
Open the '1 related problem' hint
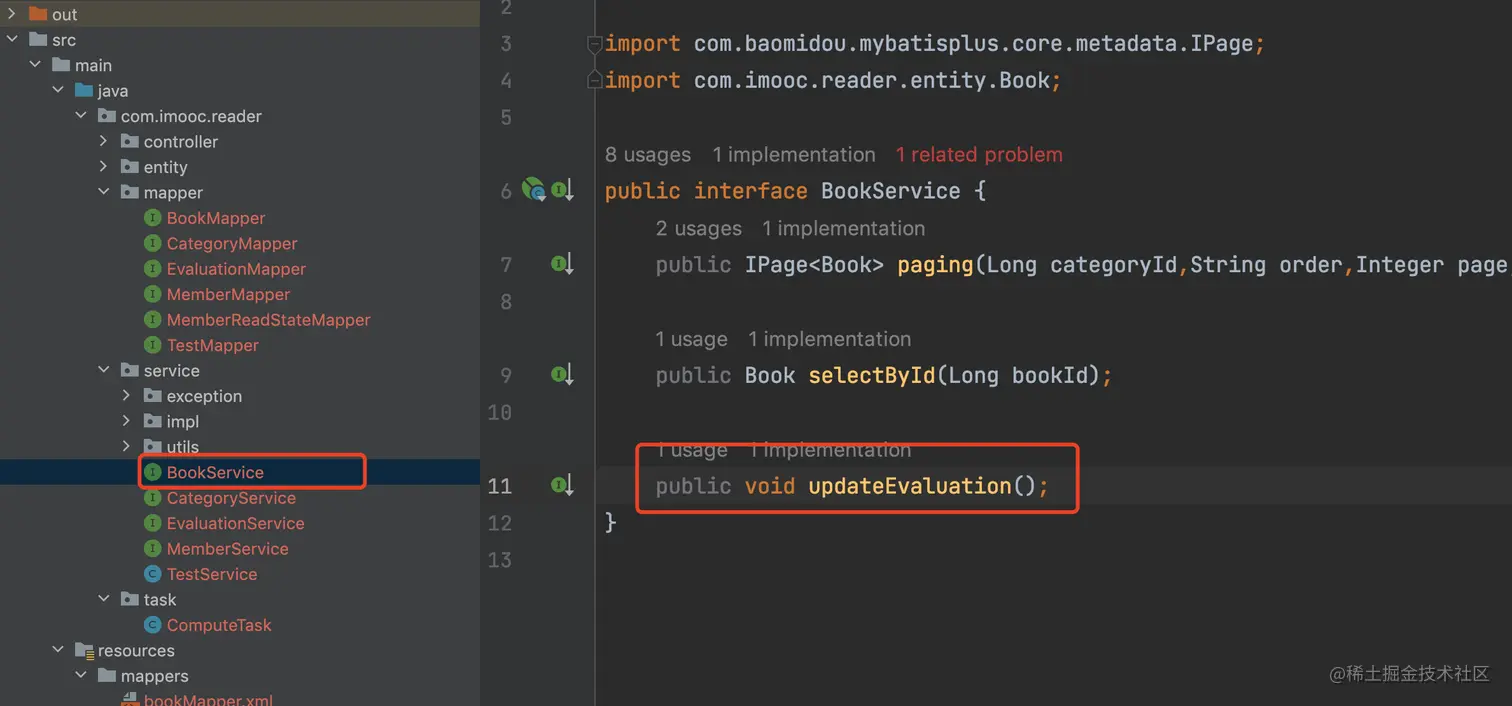click(x=979, y=155)
